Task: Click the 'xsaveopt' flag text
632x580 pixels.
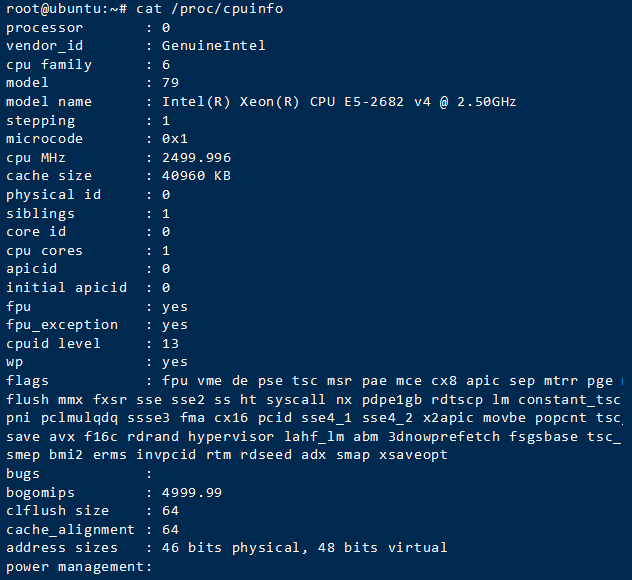Action: coord(414,455)
